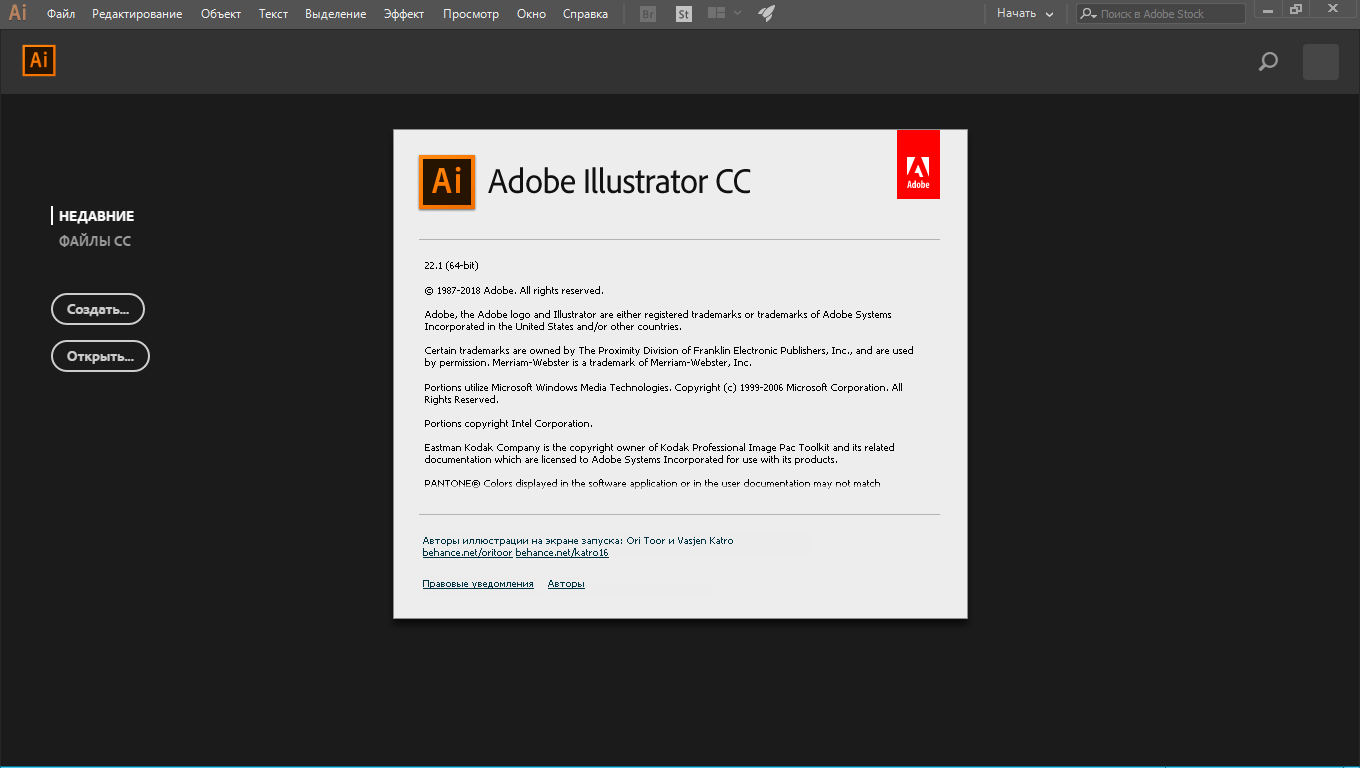Click the red Adobe logo in the About dialog

pyautogui.click(x=918, y=164)
